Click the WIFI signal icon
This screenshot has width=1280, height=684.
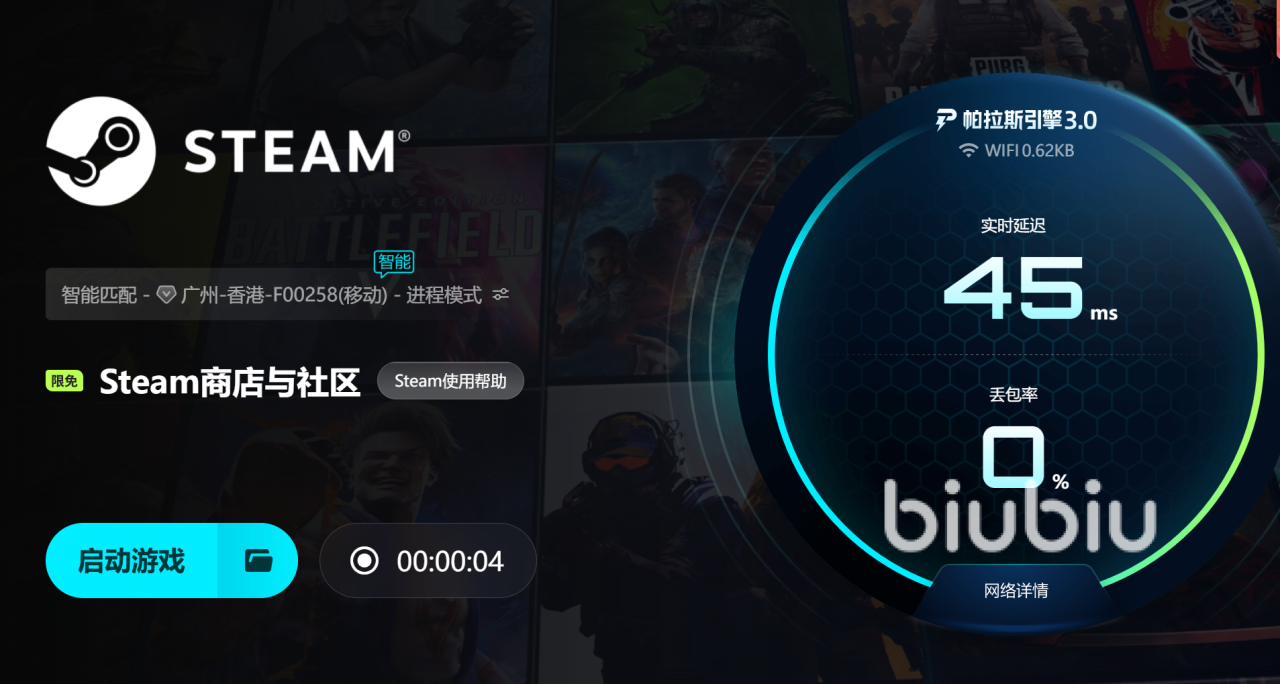[968, 151]
